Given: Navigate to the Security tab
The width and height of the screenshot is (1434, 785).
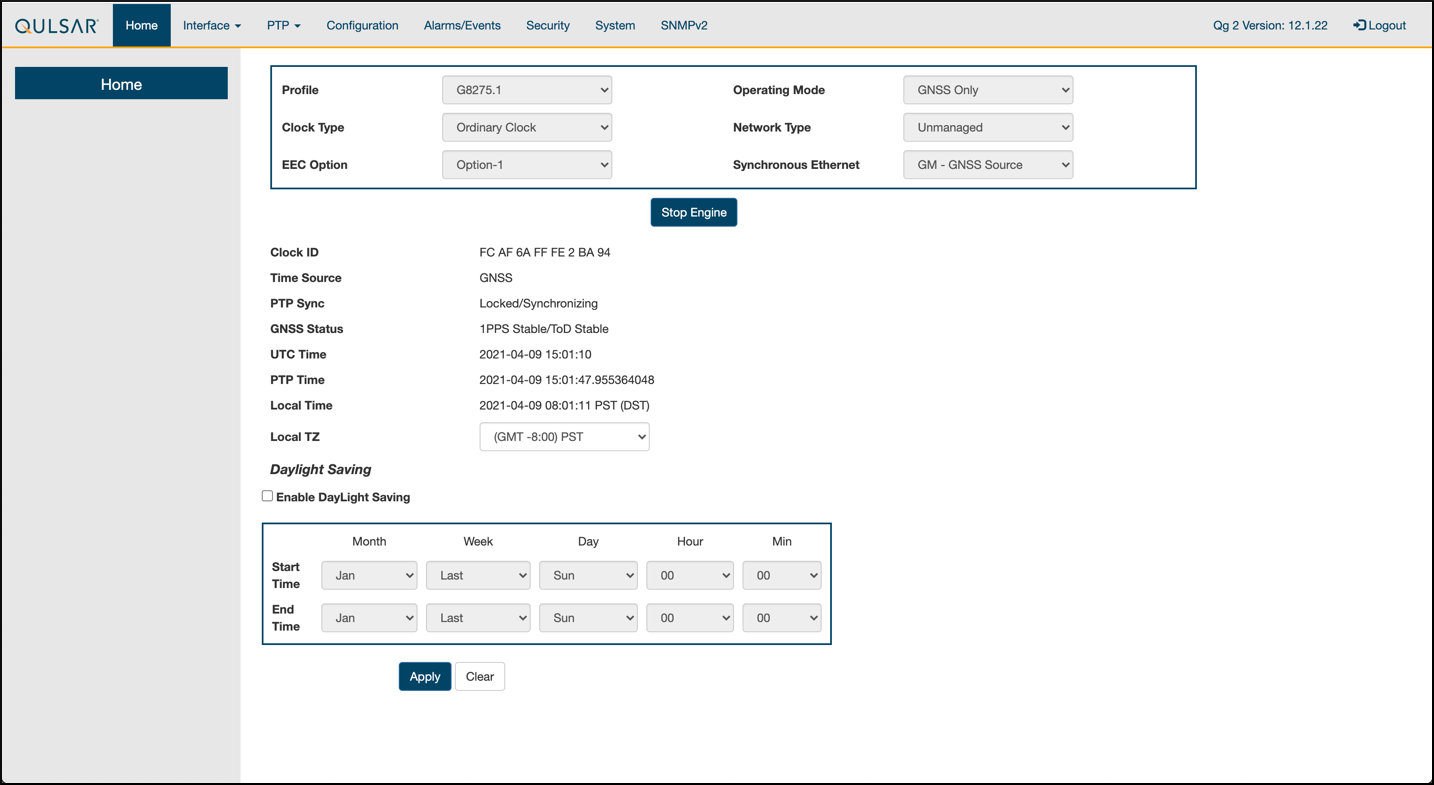Looking at the screenshot, I should 548,26.
